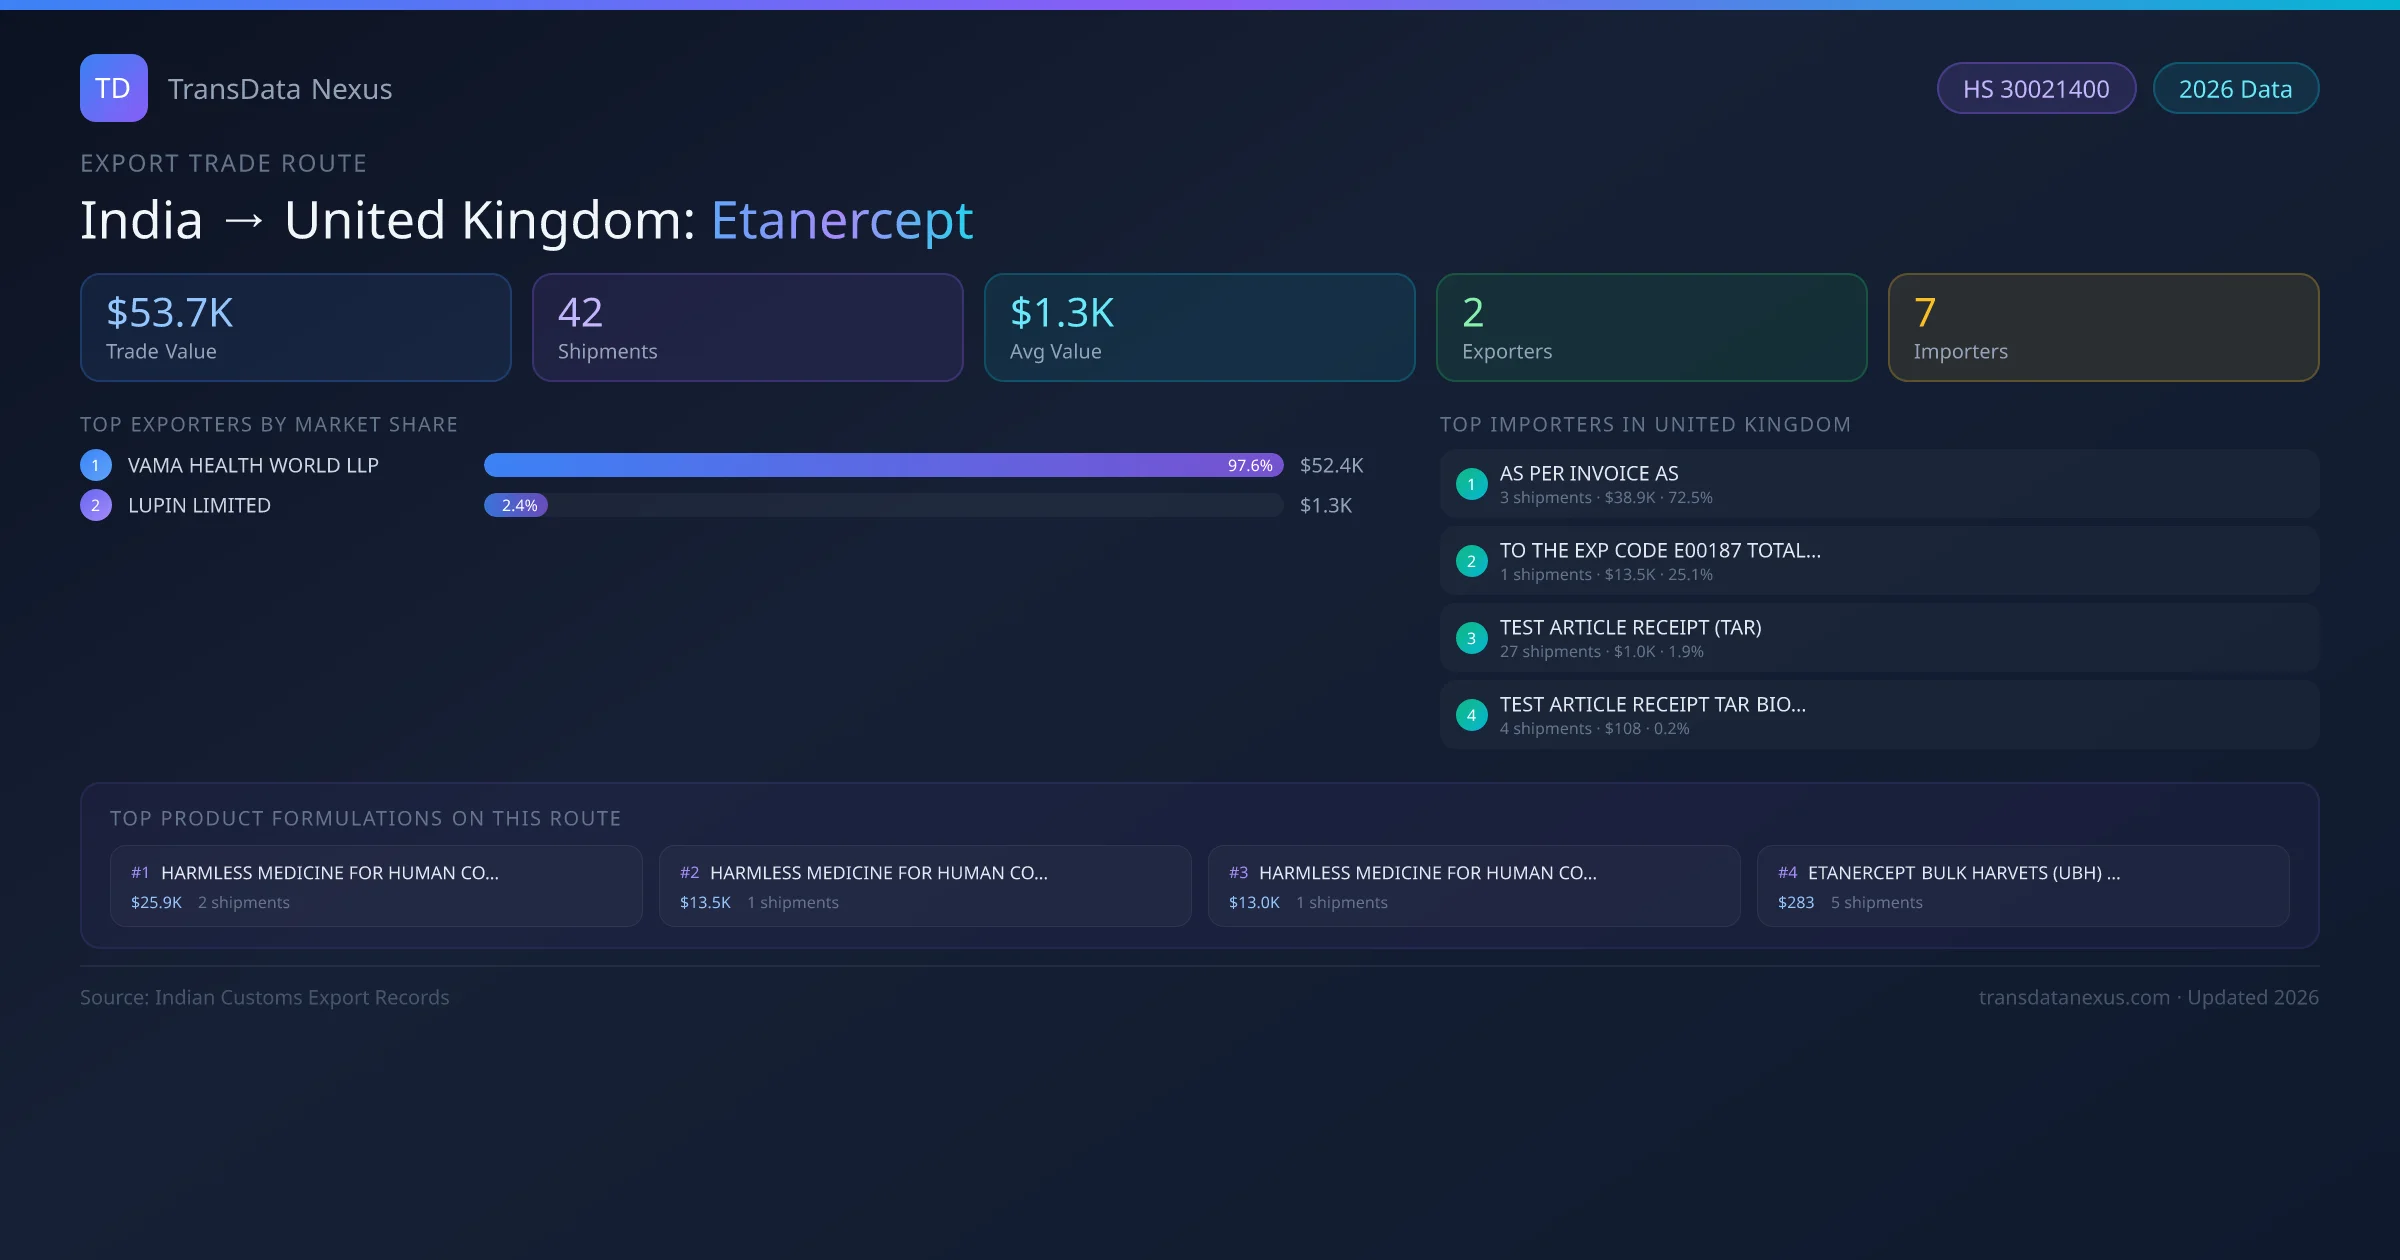Open the 7 Importers card
This screenshot has height=1260, width=2400.
[x=2103, y=327]
